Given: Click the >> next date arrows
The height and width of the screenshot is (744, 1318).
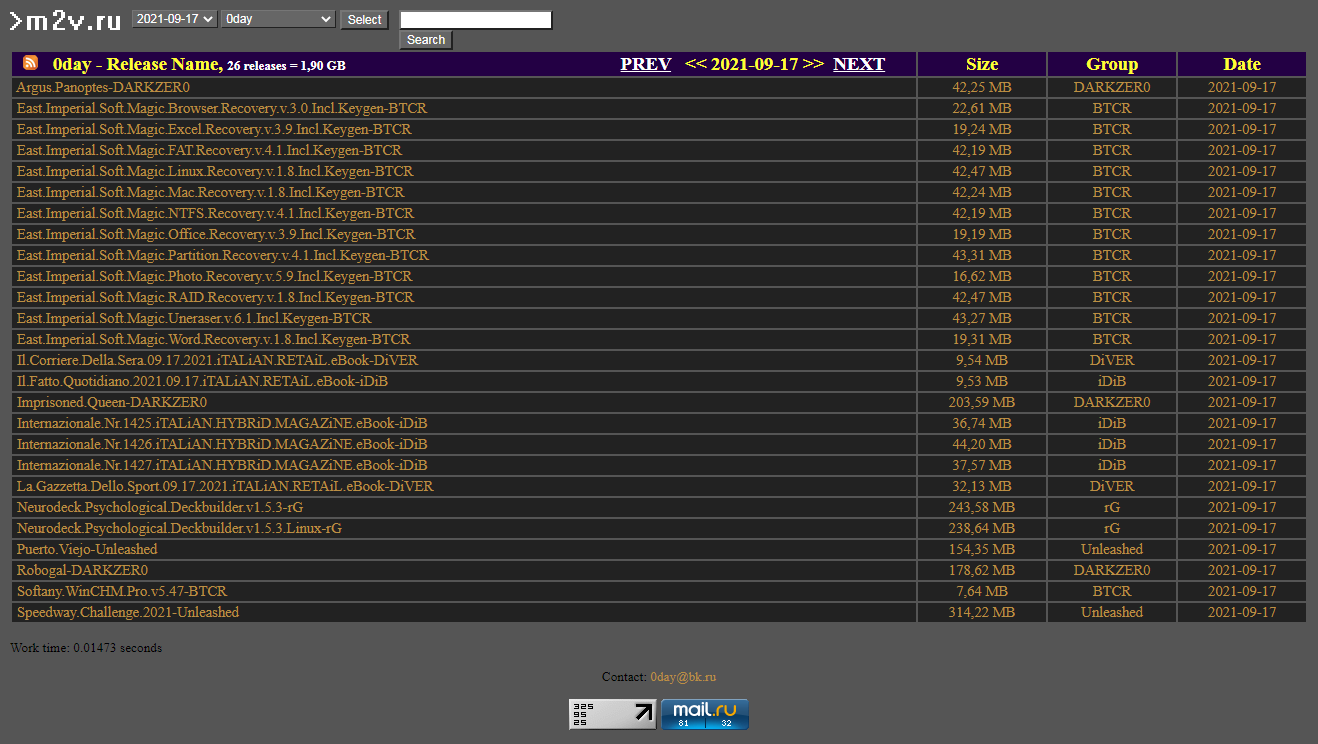Looking at the screenshot, I should click(813, 64).
